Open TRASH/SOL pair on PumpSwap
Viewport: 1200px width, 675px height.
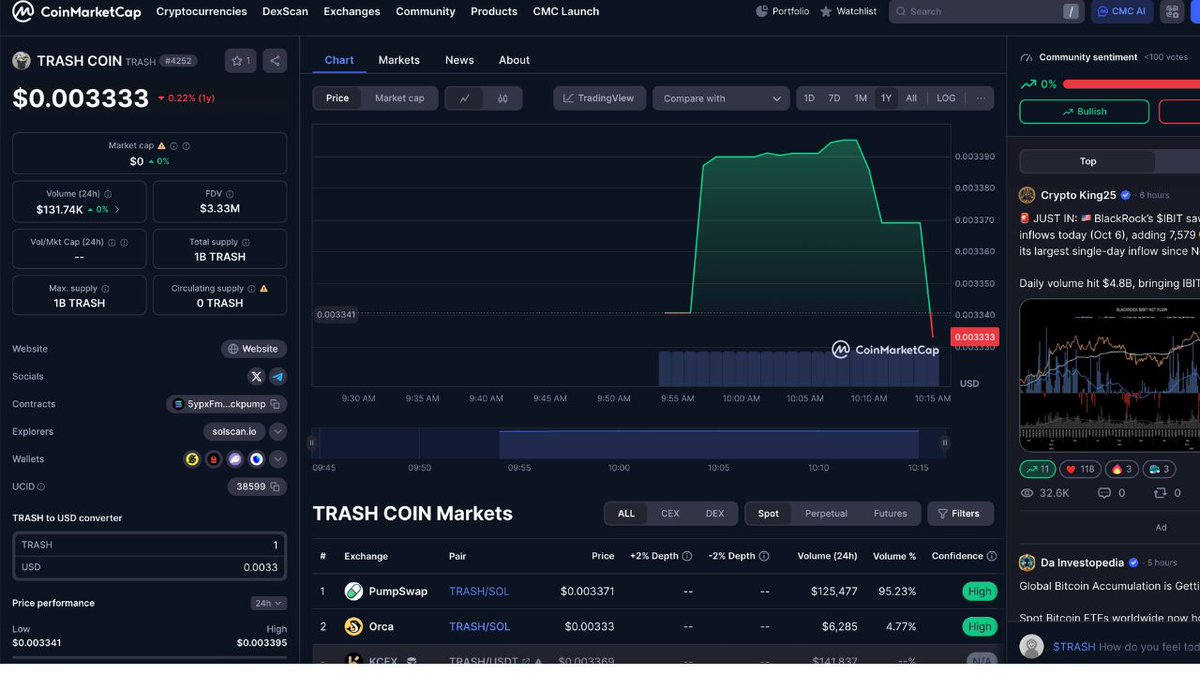pos(478,591)
